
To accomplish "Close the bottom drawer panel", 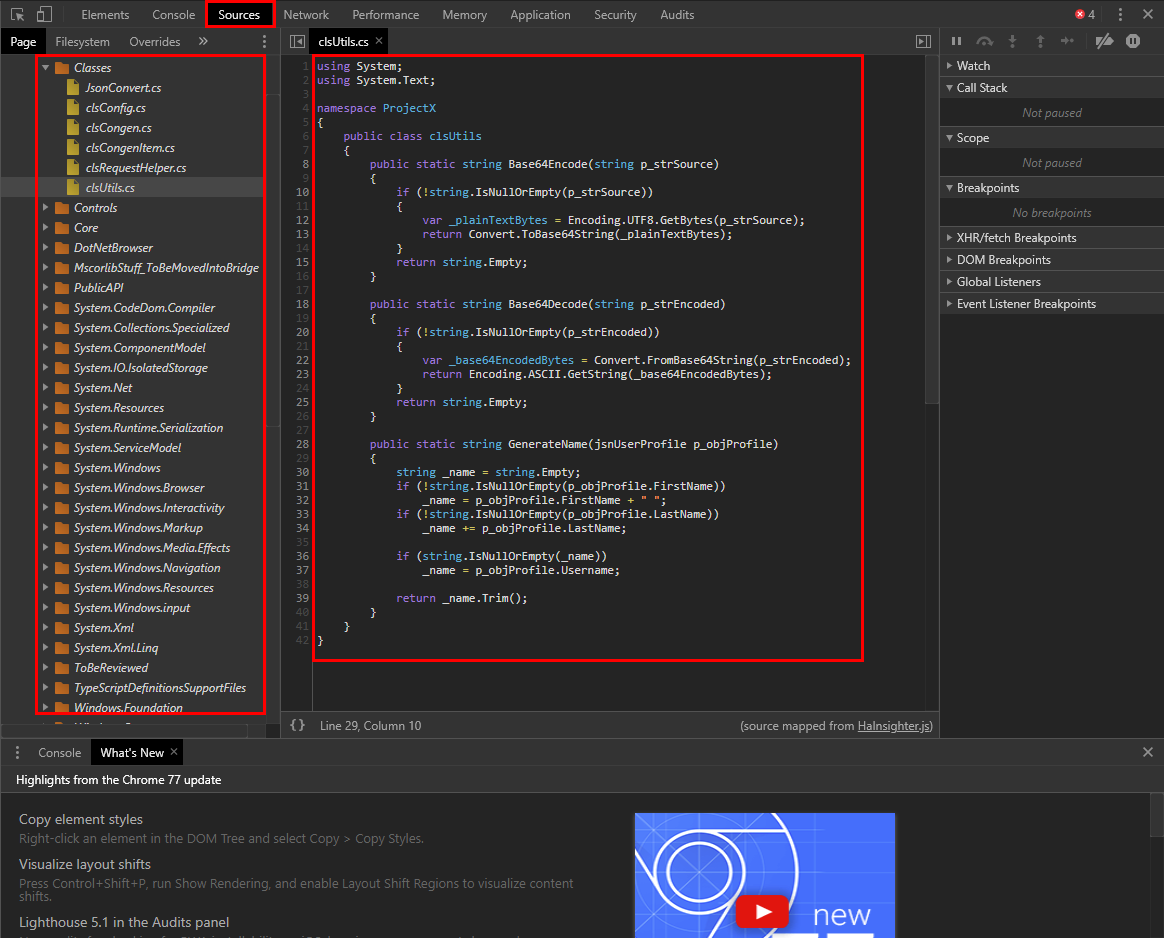I will pos(1148,752).
